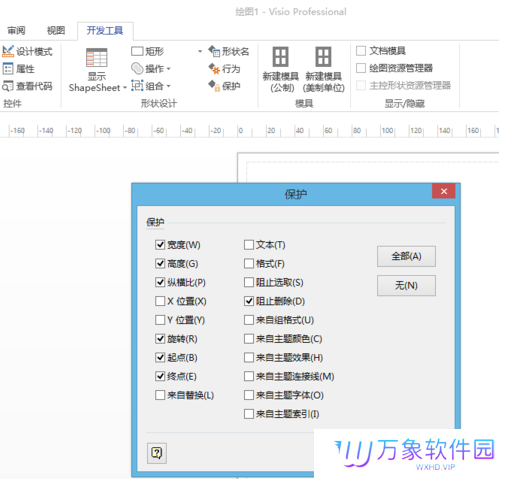The height and width of the screenshot is (479, 514).
Task: Click the None 无(N) button
Action: 406,285
